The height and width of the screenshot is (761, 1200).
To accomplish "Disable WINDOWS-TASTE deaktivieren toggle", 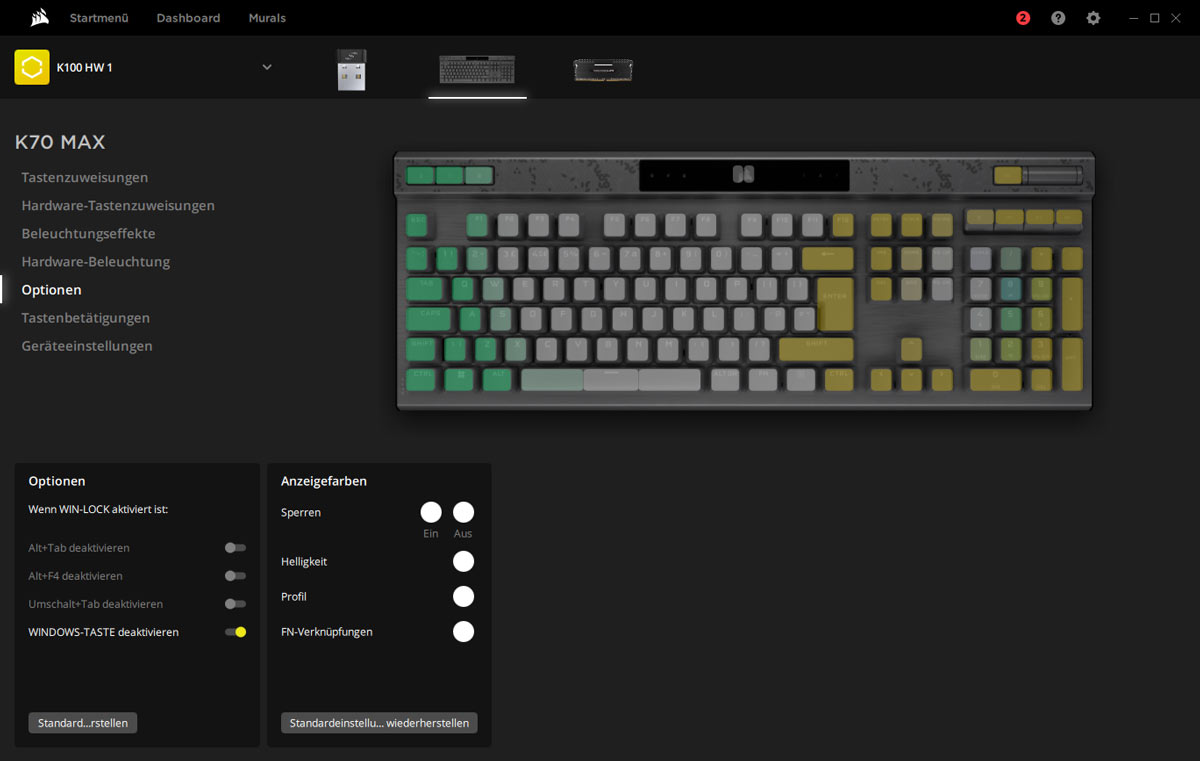I will (235, 632).
